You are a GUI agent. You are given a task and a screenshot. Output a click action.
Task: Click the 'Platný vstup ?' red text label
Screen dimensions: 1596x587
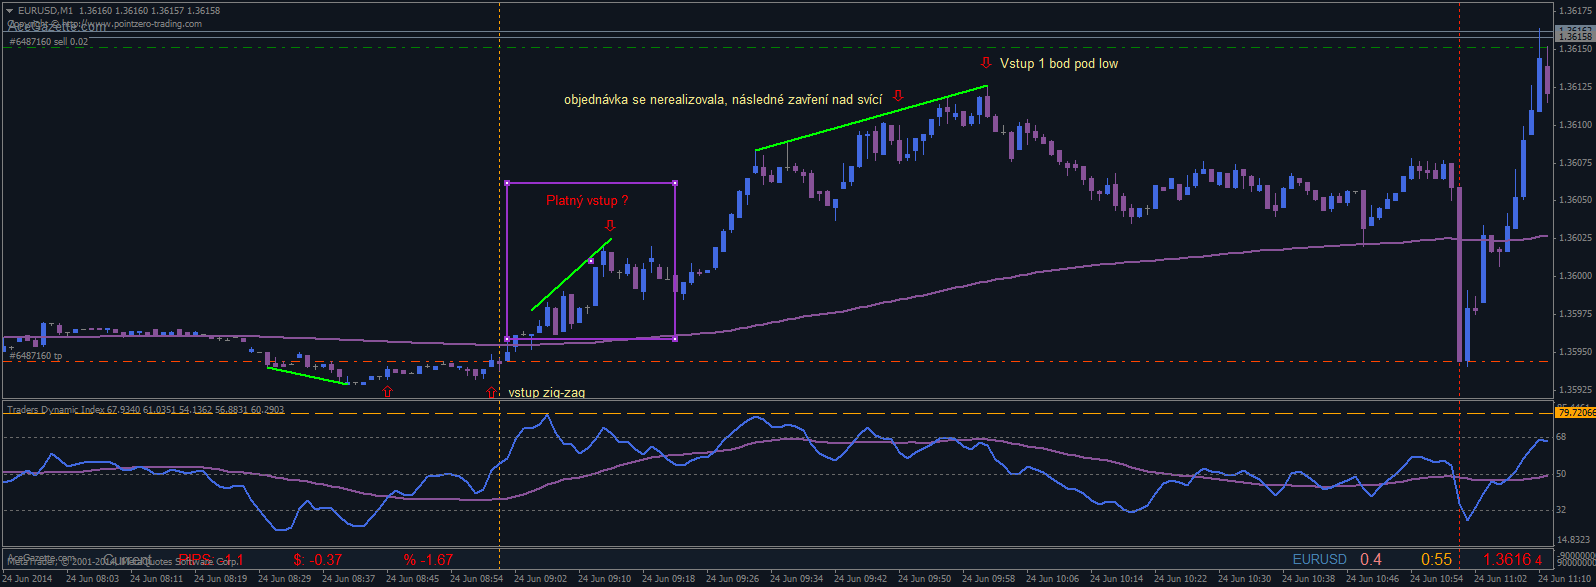tap(587, 201)
